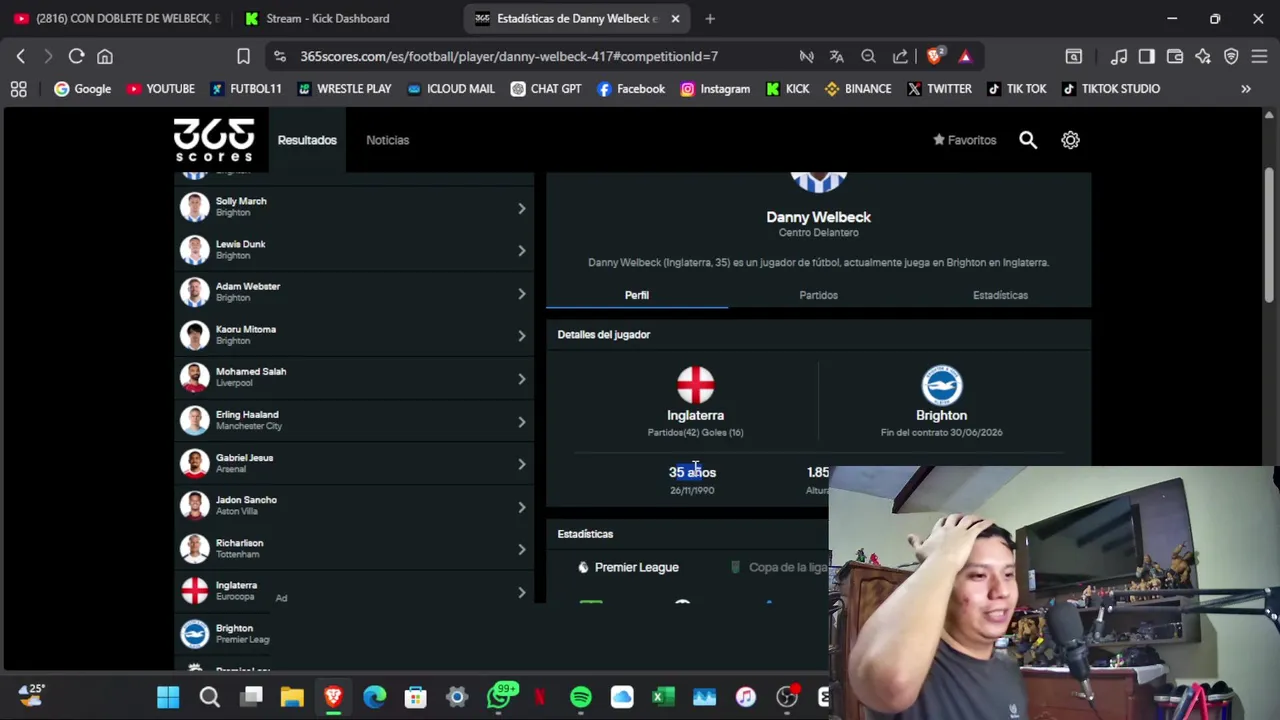Open the bookmarks apps grid icon
This screenshot has width=1280, height=720.
[x=19, y=89]
